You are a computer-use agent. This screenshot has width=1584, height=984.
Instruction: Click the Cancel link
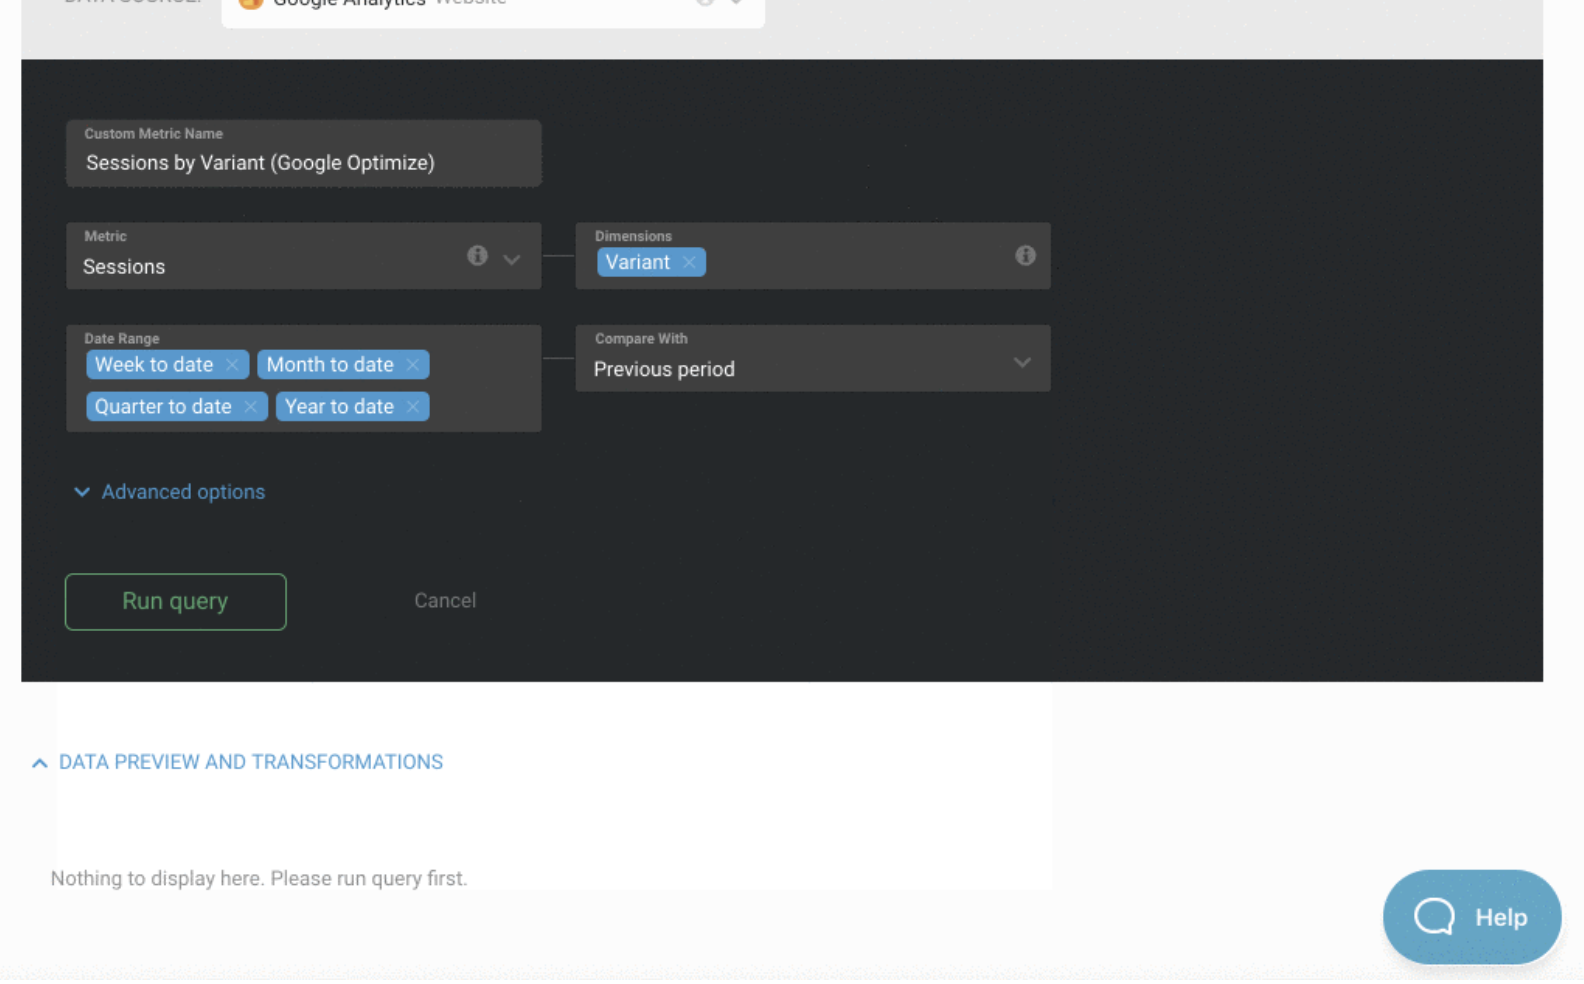pyautogui.click(x=445, y=601)
